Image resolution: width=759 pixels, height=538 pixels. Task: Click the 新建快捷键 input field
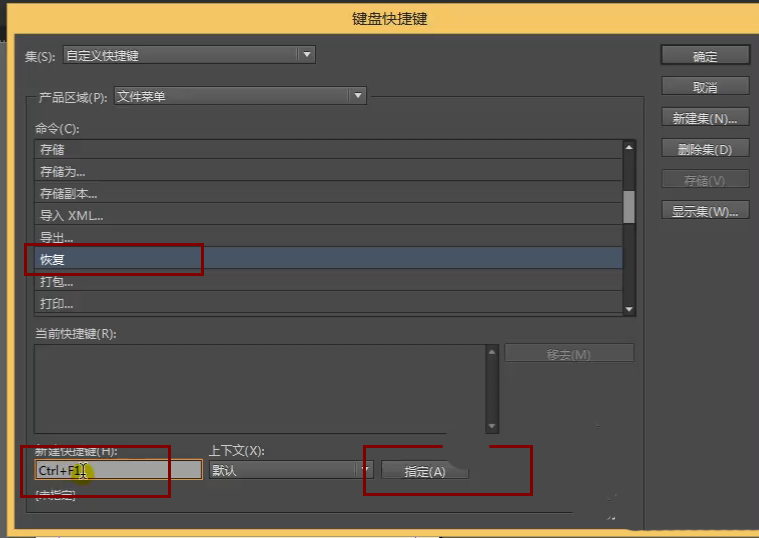118,470
